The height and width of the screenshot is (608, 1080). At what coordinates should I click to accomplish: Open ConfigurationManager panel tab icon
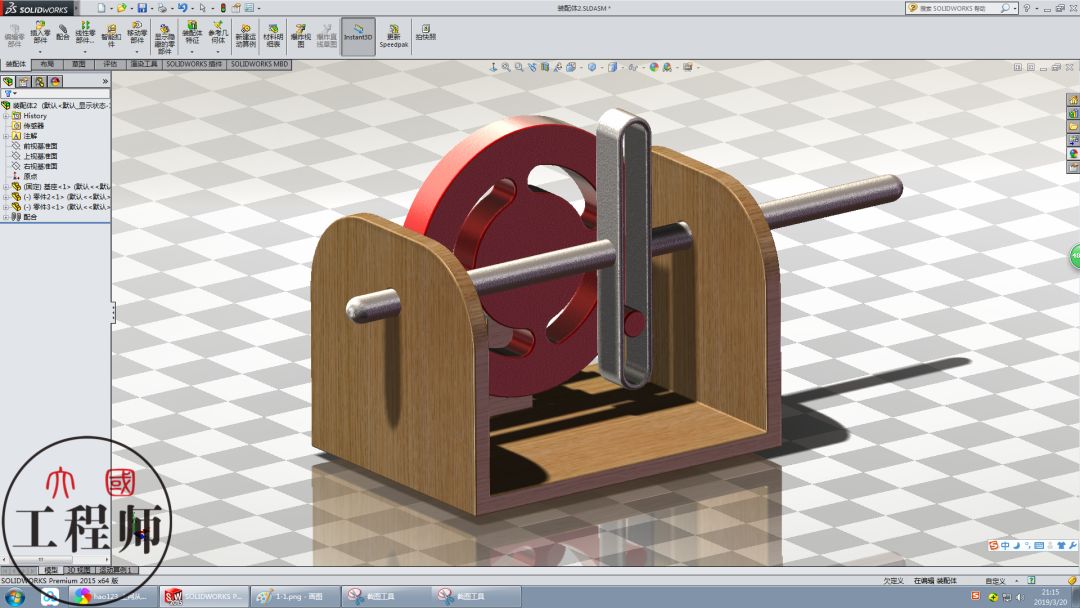pyautogui.click(x=39, y=81)
